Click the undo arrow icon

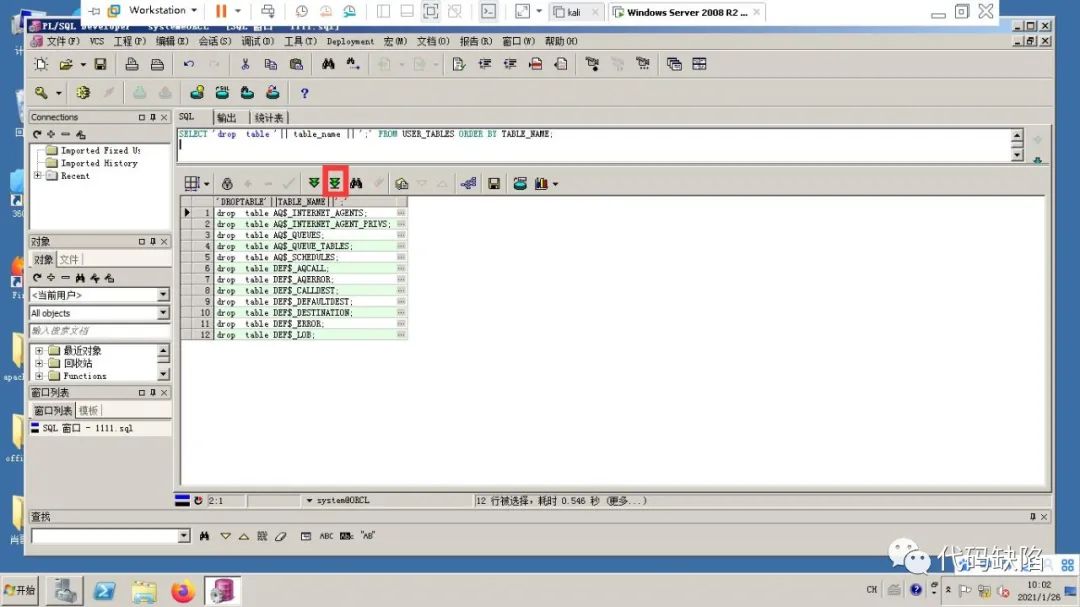pos(189,64)
